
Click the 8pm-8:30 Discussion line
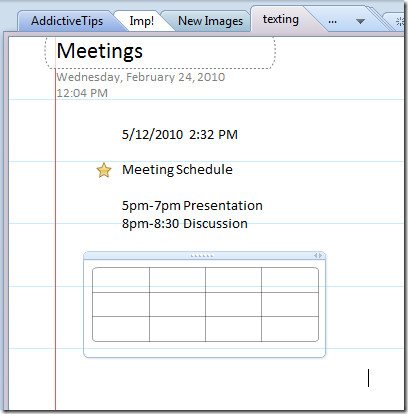click(x=185, y=224)
